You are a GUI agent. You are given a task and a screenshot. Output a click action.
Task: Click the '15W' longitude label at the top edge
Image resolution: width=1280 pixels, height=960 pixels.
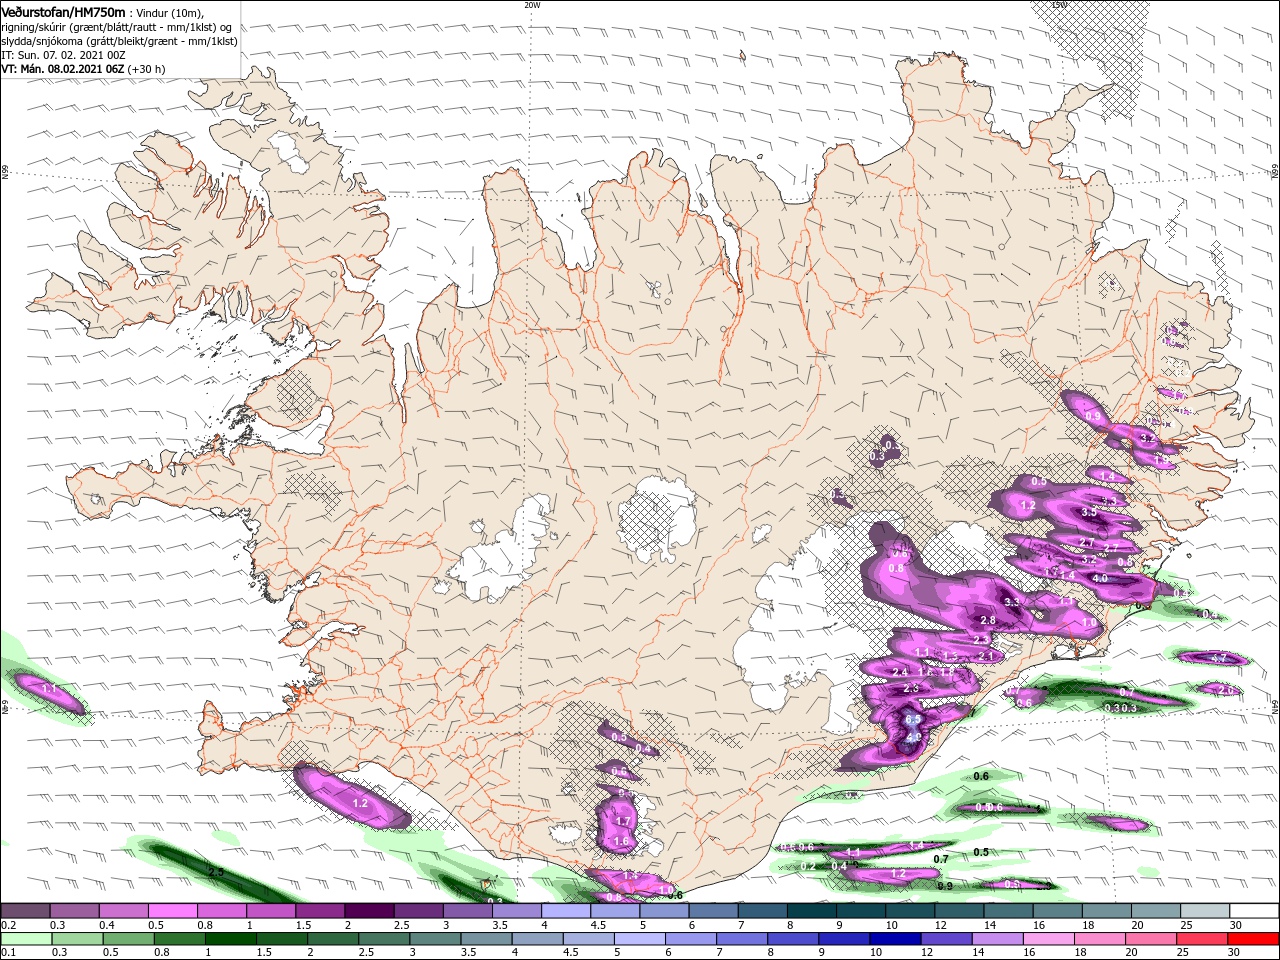click(1060, 5)
